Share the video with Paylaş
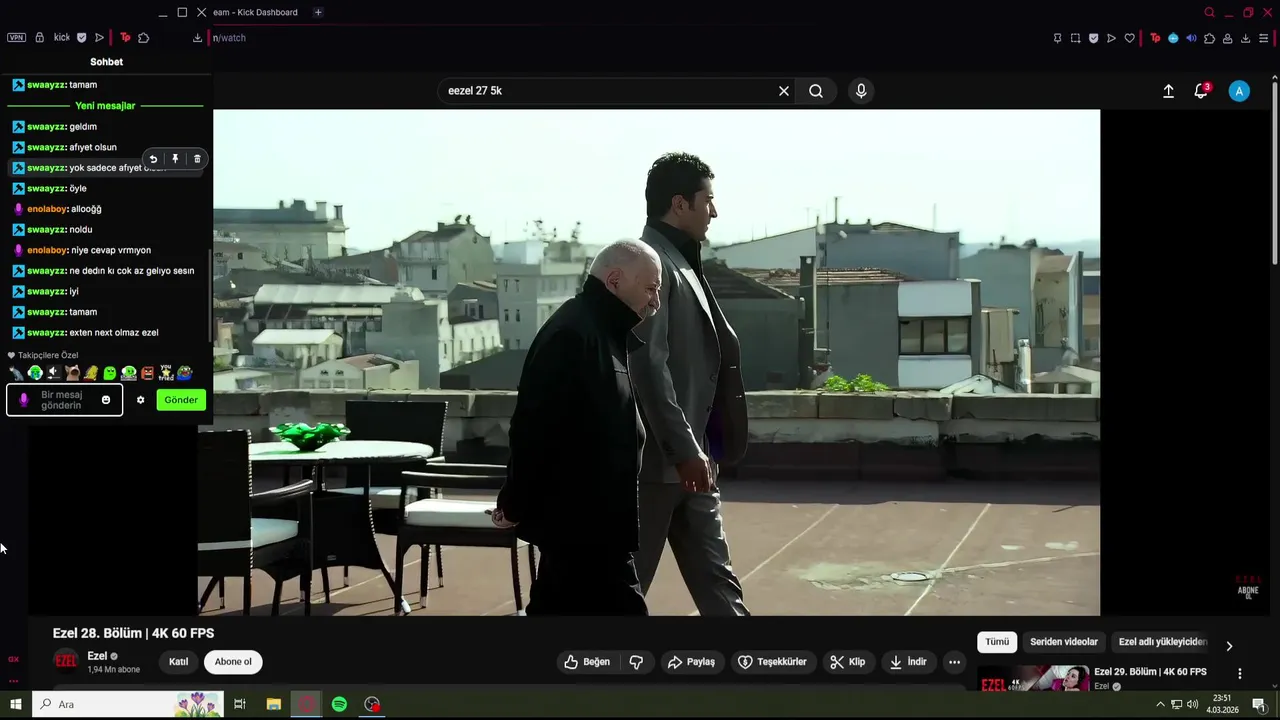The width and height of the screenshot is (1280, 720). [x=691, y=662]
